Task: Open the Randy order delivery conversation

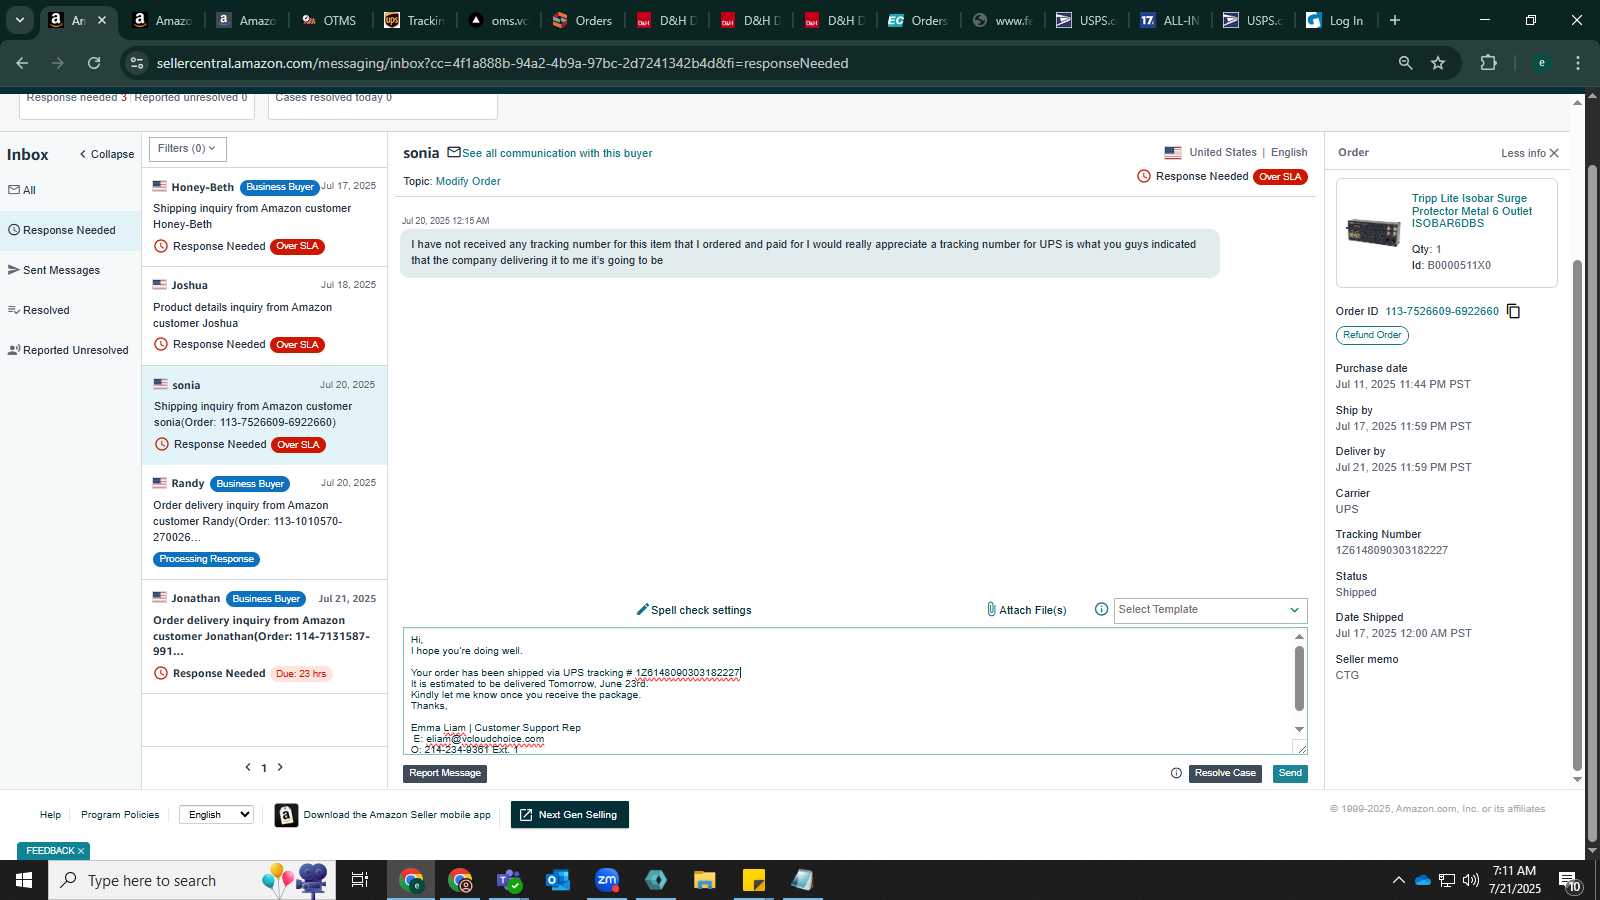Action: pyautogui.click(x=265, y=522)
